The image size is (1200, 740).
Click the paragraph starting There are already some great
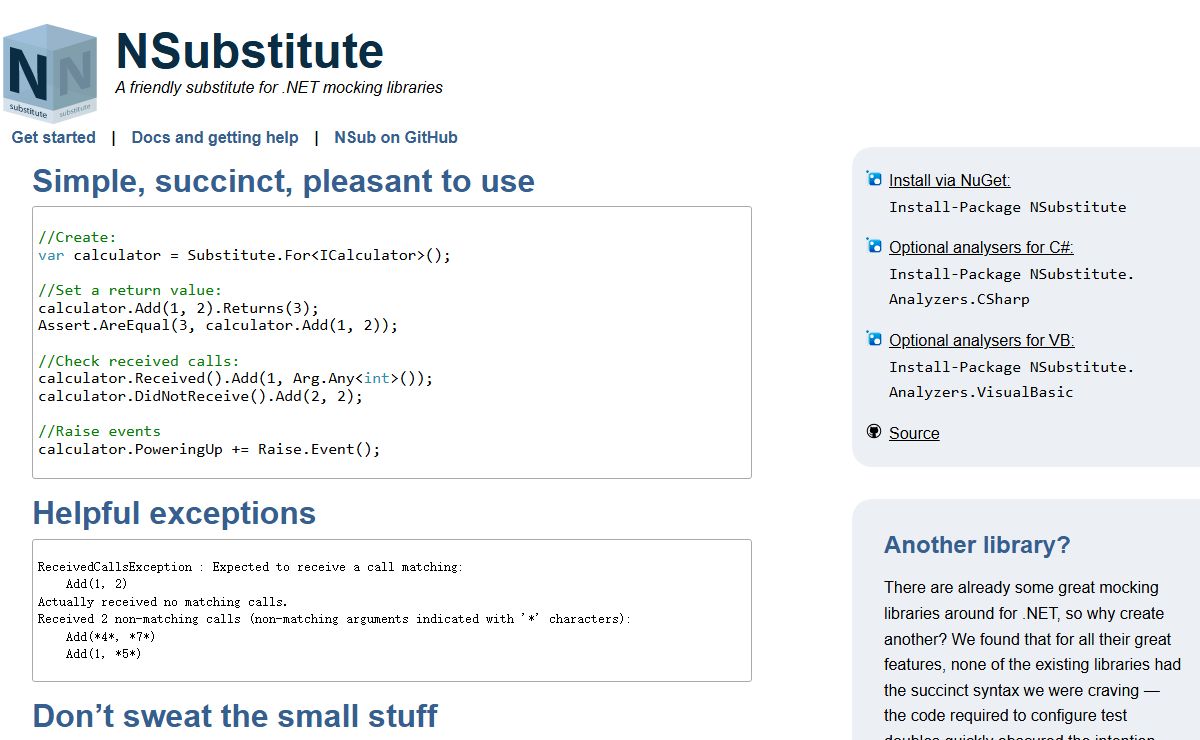[x=1032, y=660]
